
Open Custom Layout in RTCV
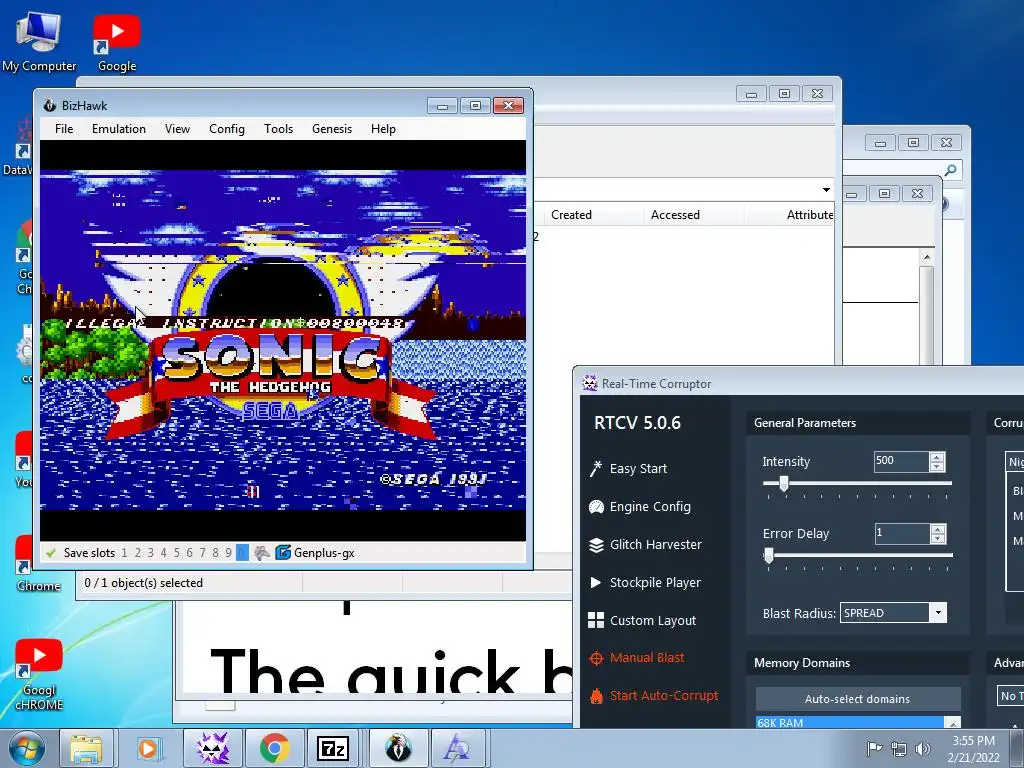652,620
